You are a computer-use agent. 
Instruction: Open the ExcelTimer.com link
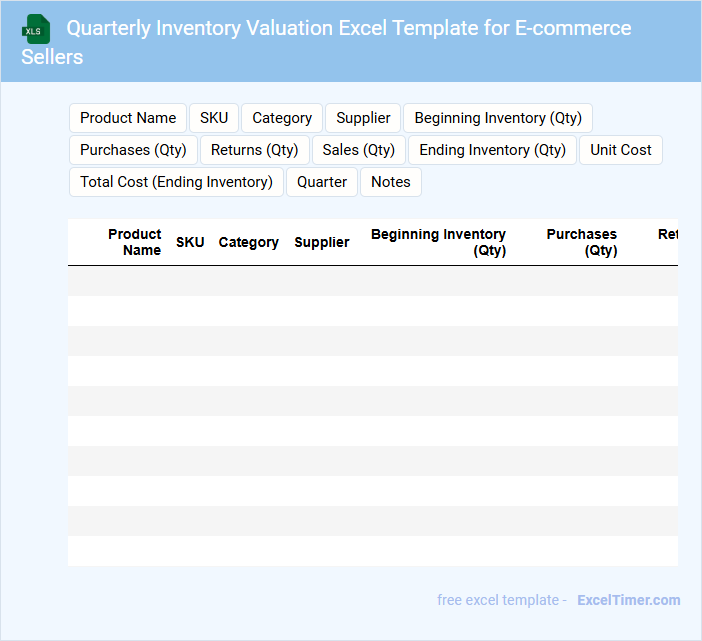tap(628, 600)
